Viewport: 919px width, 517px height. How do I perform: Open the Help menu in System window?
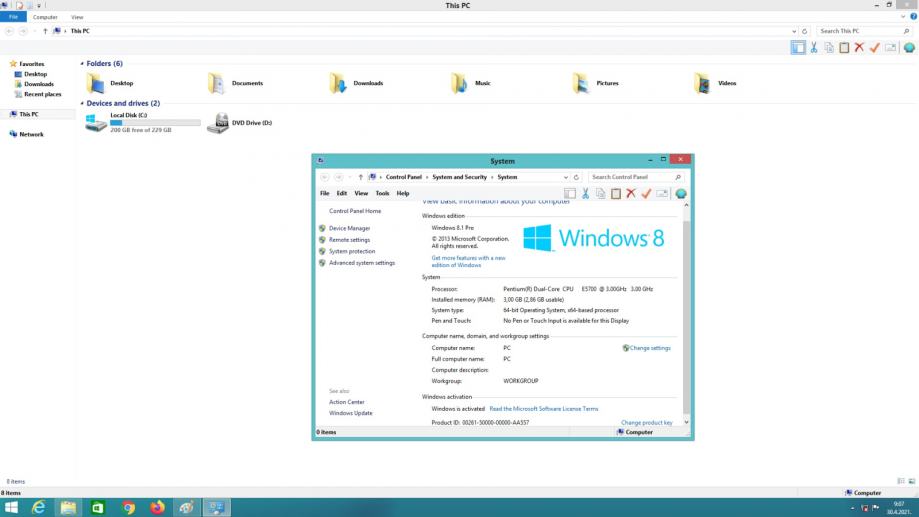(x=403, y=193)
